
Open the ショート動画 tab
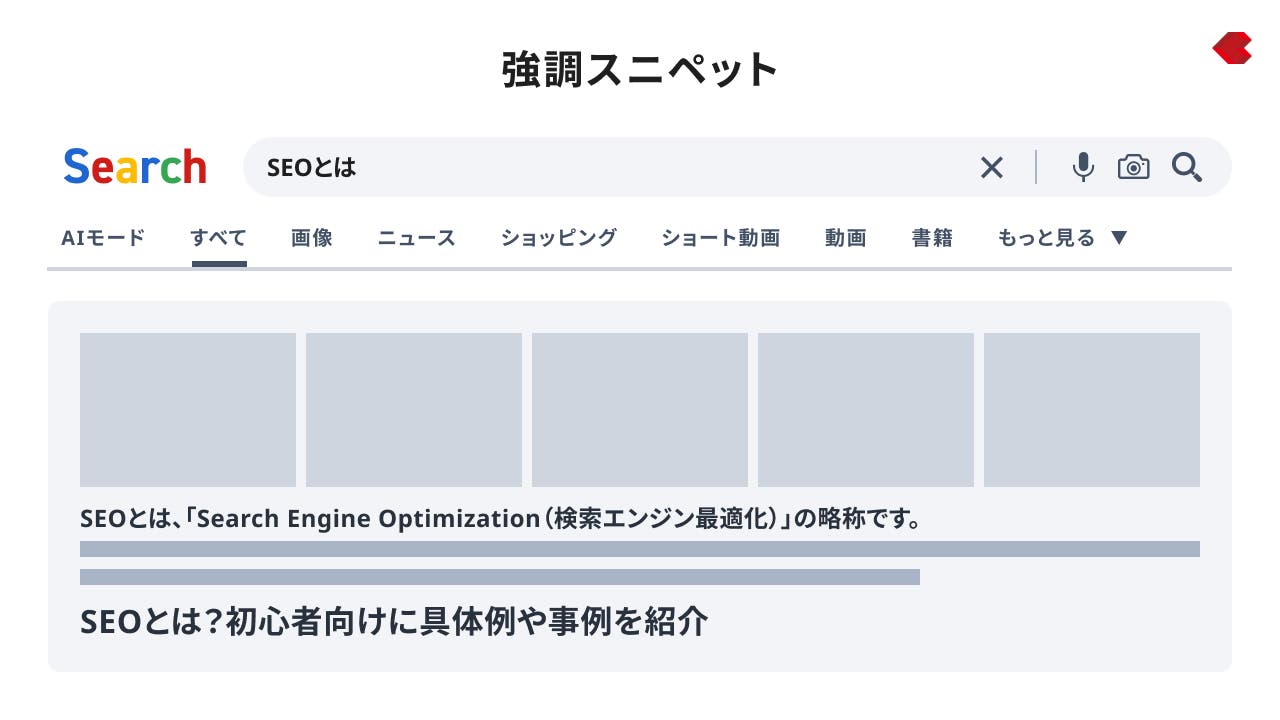[720, 238]
